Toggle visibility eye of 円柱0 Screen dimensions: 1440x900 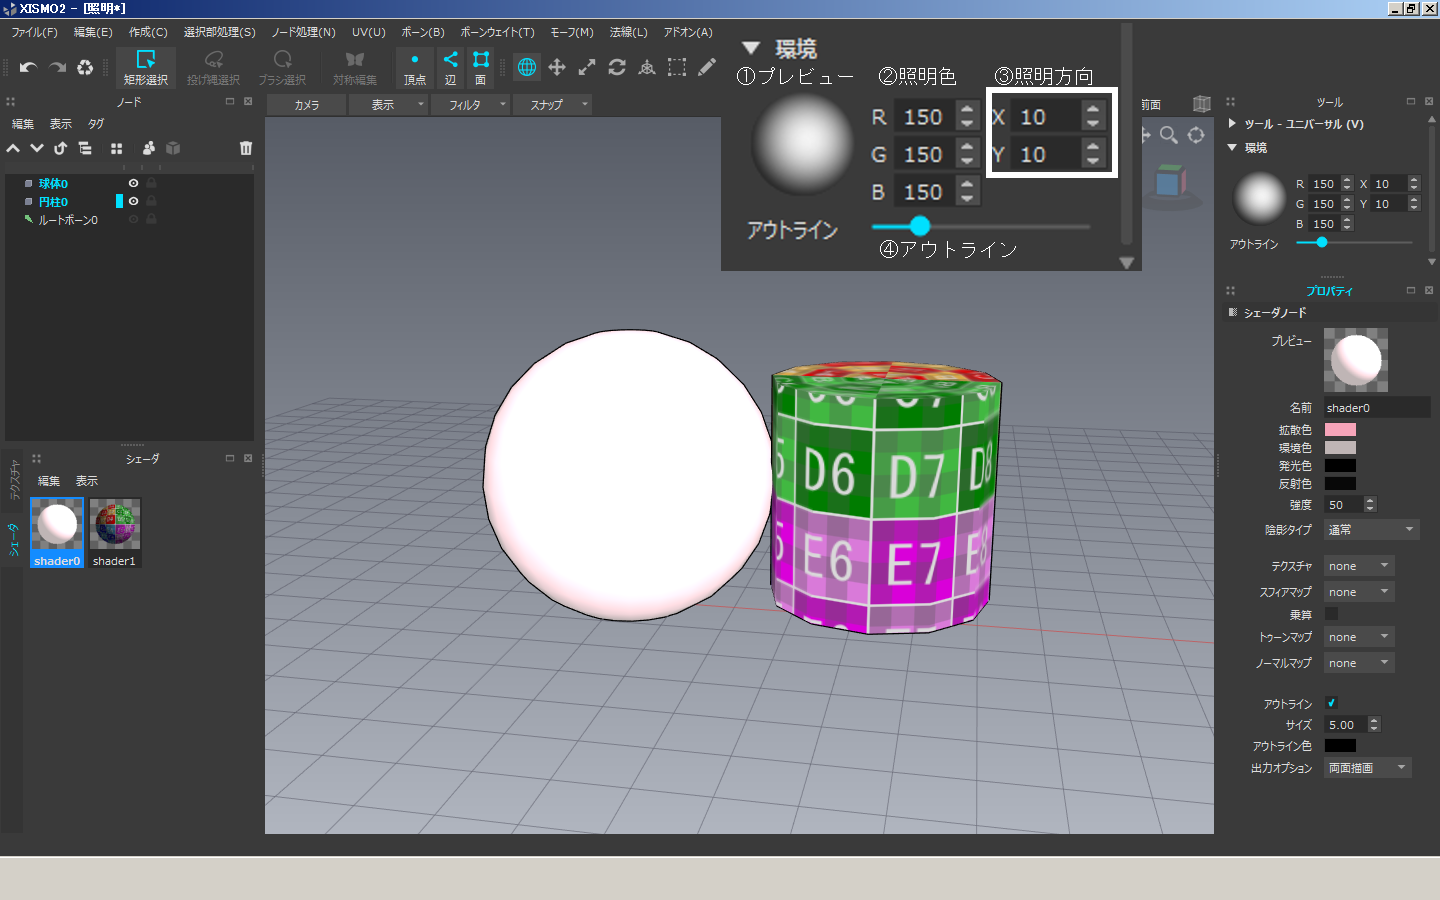point(133,201)
